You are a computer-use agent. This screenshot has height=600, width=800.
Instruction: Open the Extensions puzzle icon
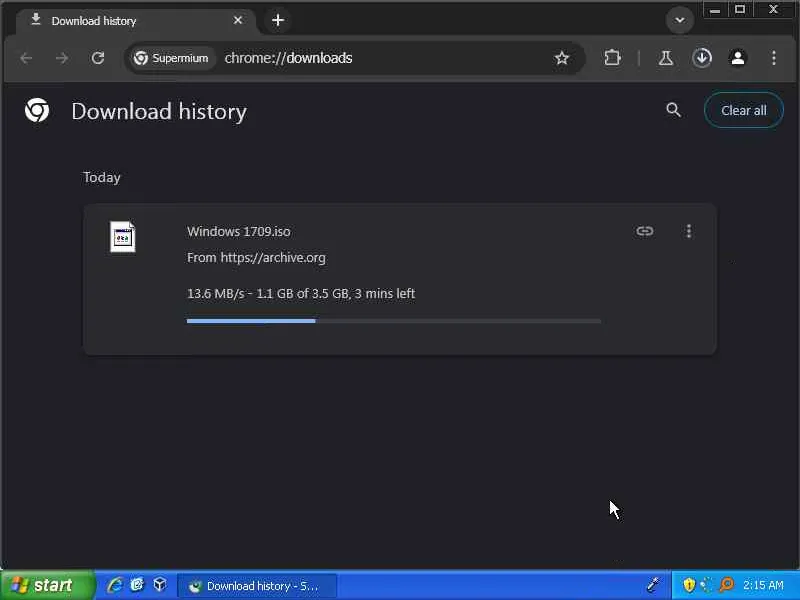612,58
